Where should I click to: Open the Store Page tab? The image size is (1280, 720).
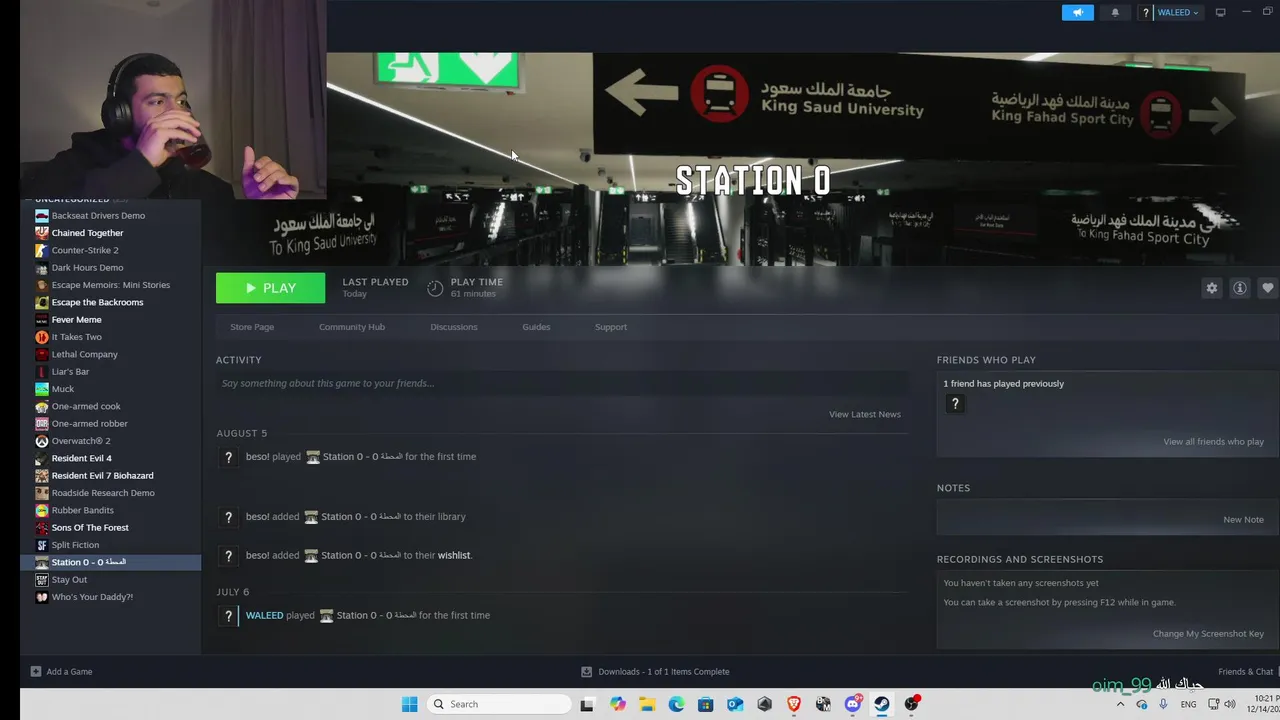[x=252, y=327]
